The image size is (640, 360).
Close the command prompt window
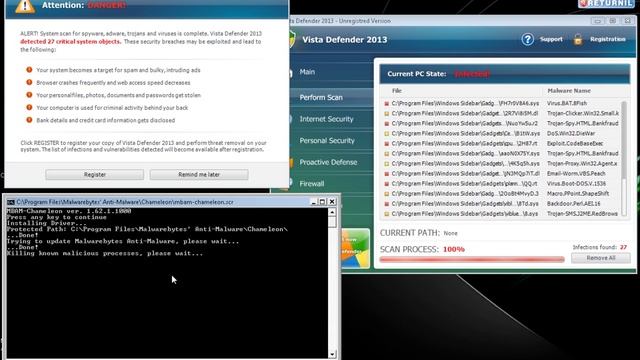[x=332, y=202]
